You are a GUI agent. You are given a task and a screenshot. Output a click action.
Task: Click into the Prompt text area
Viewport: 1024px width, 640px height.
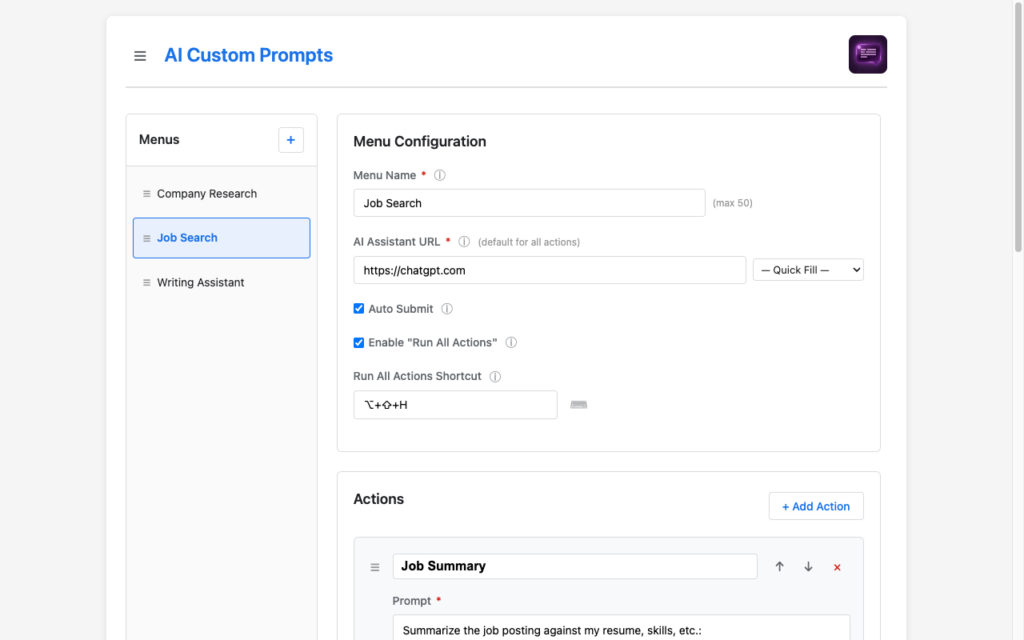(x=621, y=628)
